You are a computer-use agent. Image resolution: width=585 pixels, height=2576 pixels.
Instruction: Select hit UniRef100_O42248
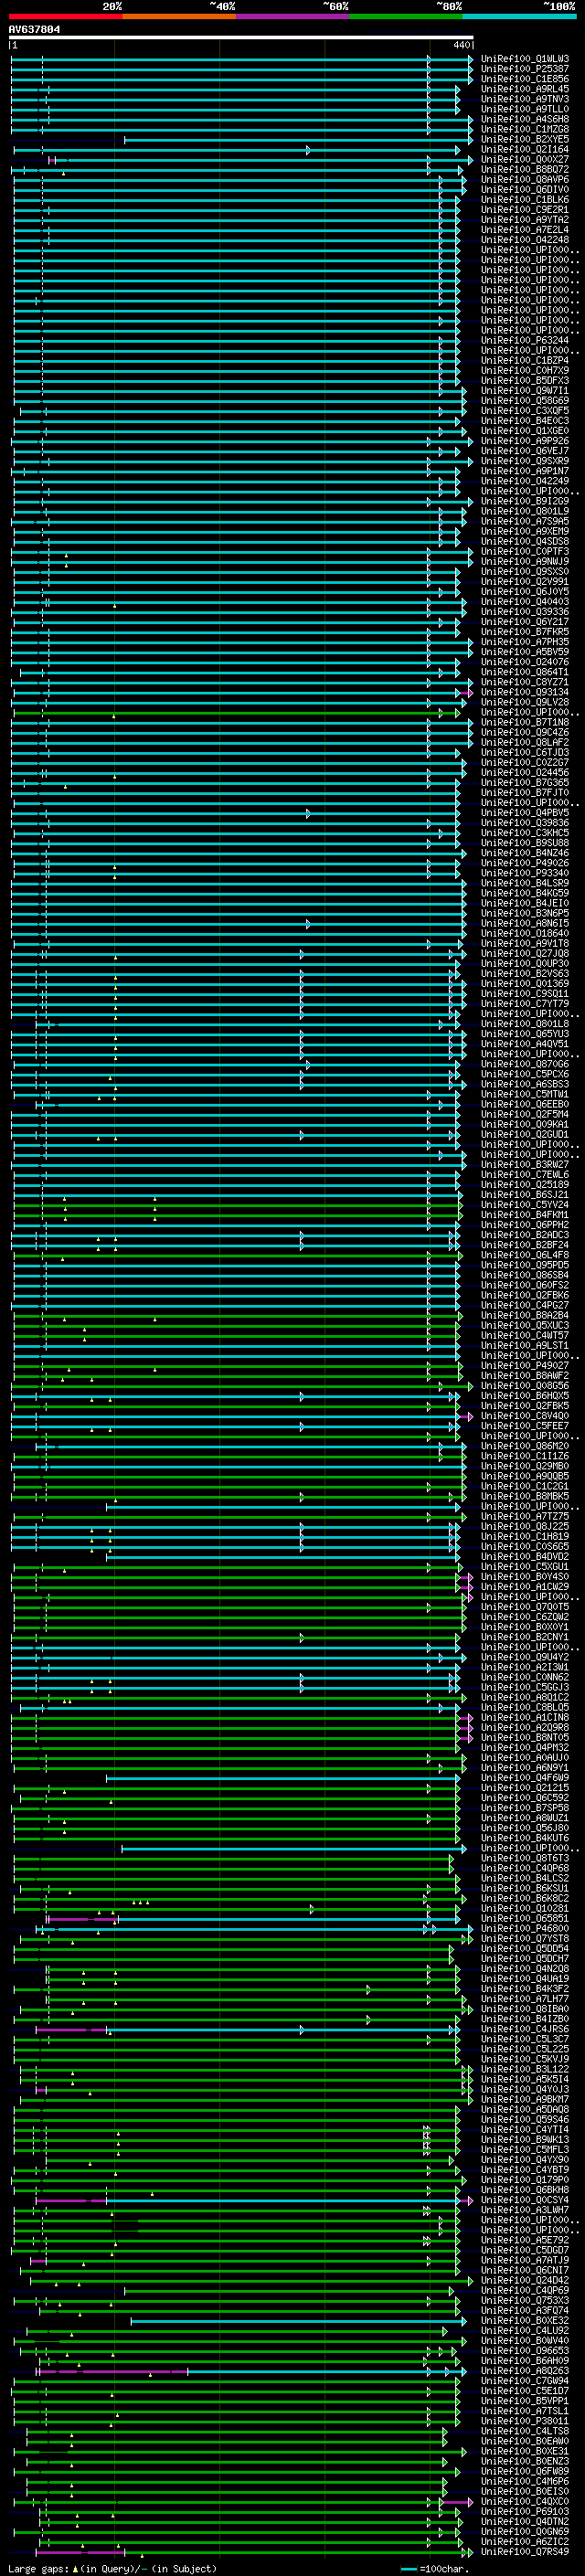[525, 240]
